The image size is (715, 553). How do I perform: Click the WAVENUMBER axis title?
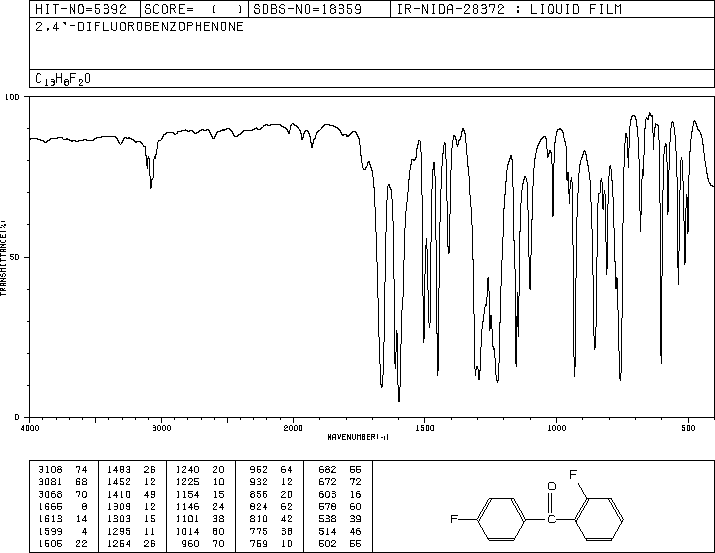click(358, 437)
